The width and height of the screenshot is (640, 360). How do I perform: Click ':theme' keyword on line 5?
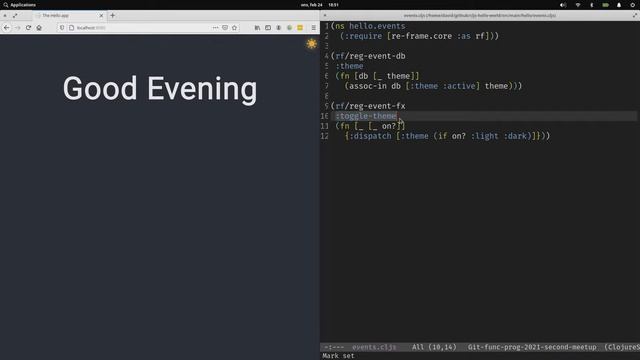tap(349, 66)
